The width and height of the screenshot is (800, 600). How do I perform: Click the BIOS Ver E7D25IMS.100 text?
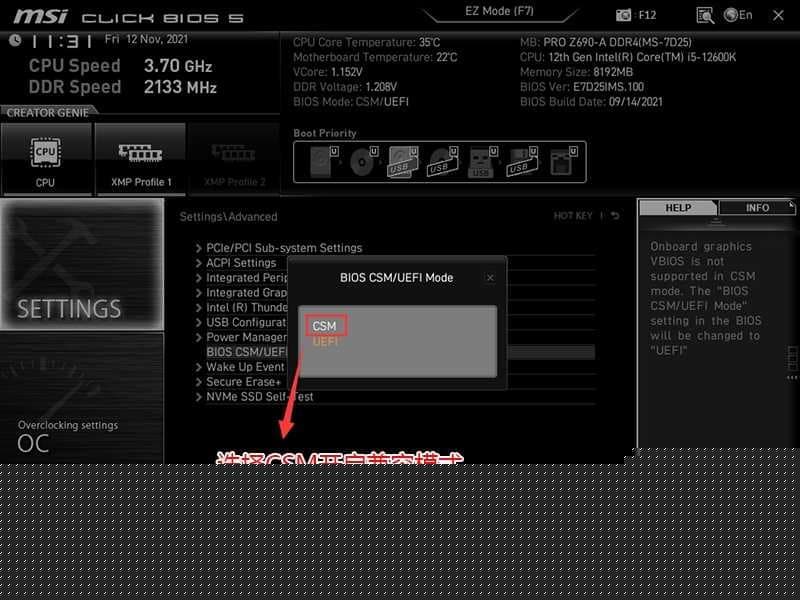tap(582, 87)
